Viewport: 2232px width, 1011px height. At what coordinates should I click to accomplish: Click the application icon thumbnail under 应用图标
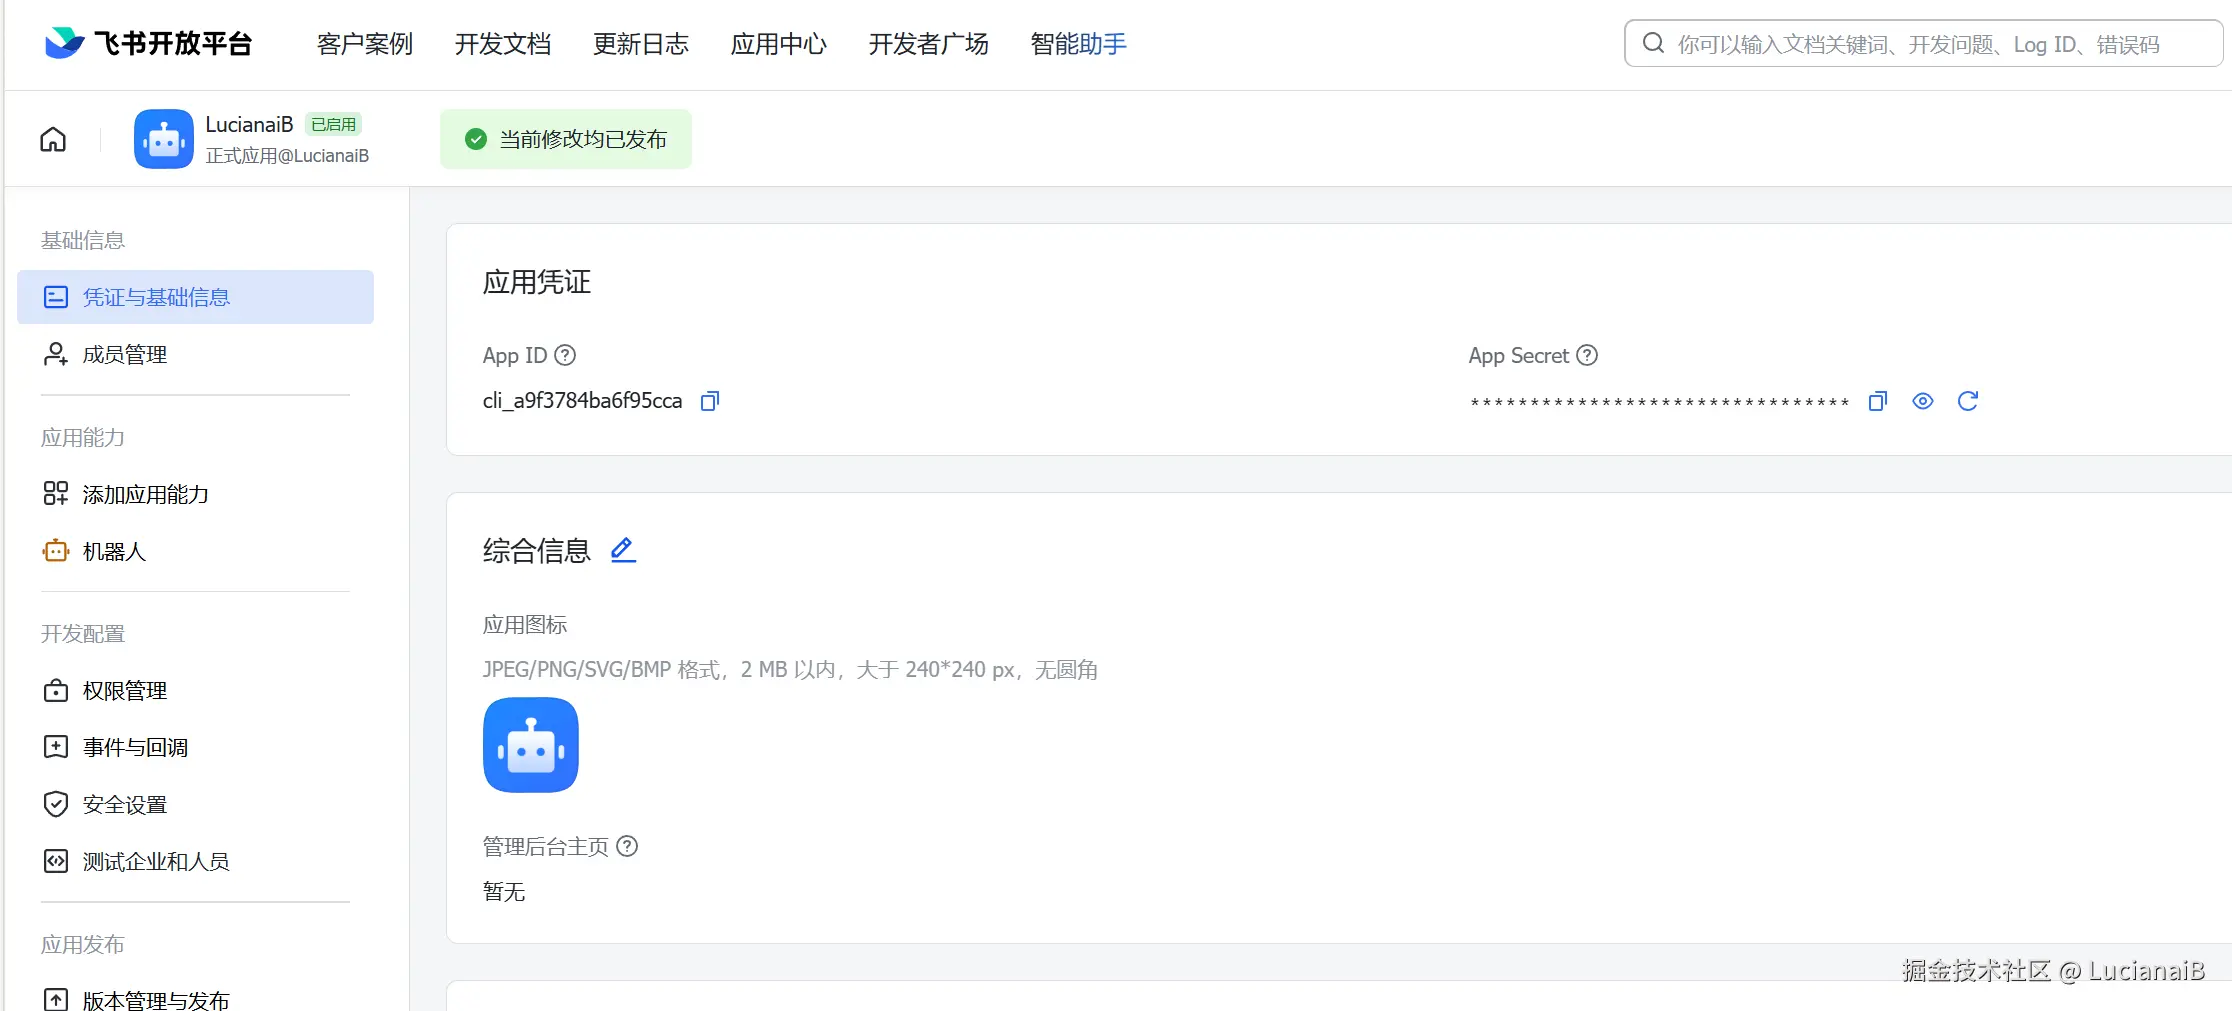point(531,745)
